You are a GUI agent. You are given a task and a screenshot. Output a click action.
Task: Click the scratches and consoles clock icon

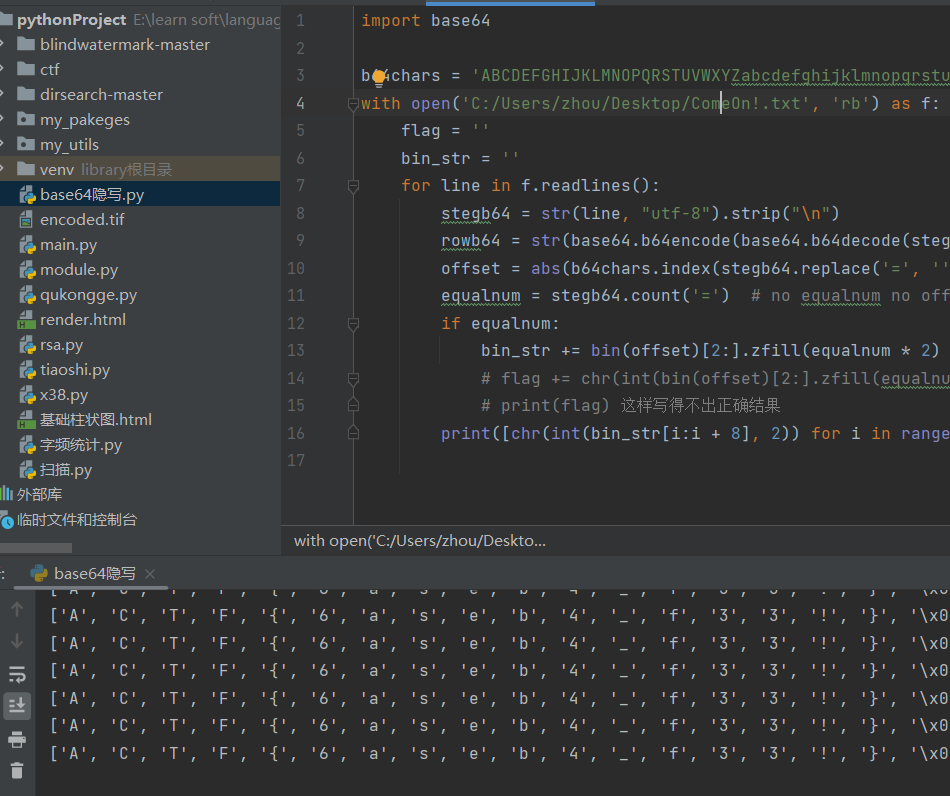[x=7, y=521]
